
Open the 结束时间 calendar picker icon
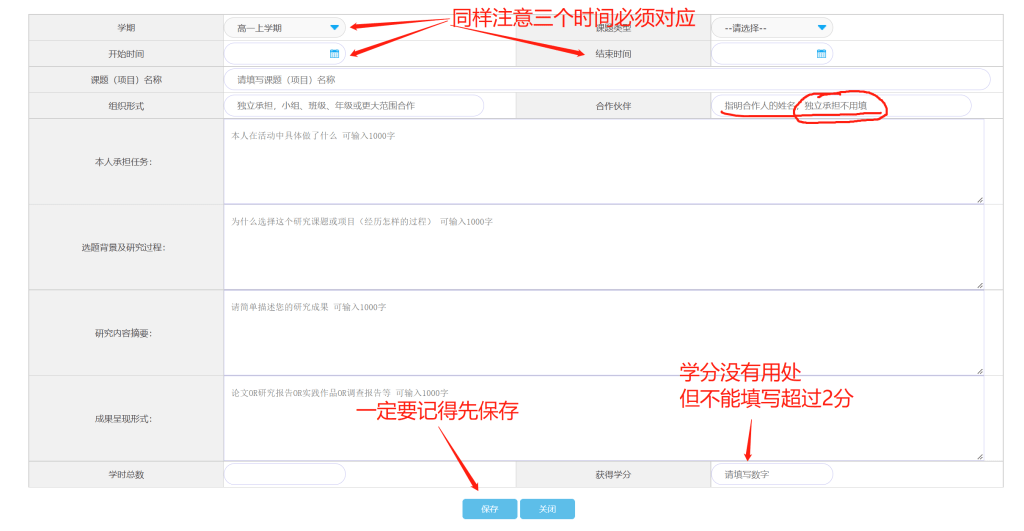click(x=821, y=54)
